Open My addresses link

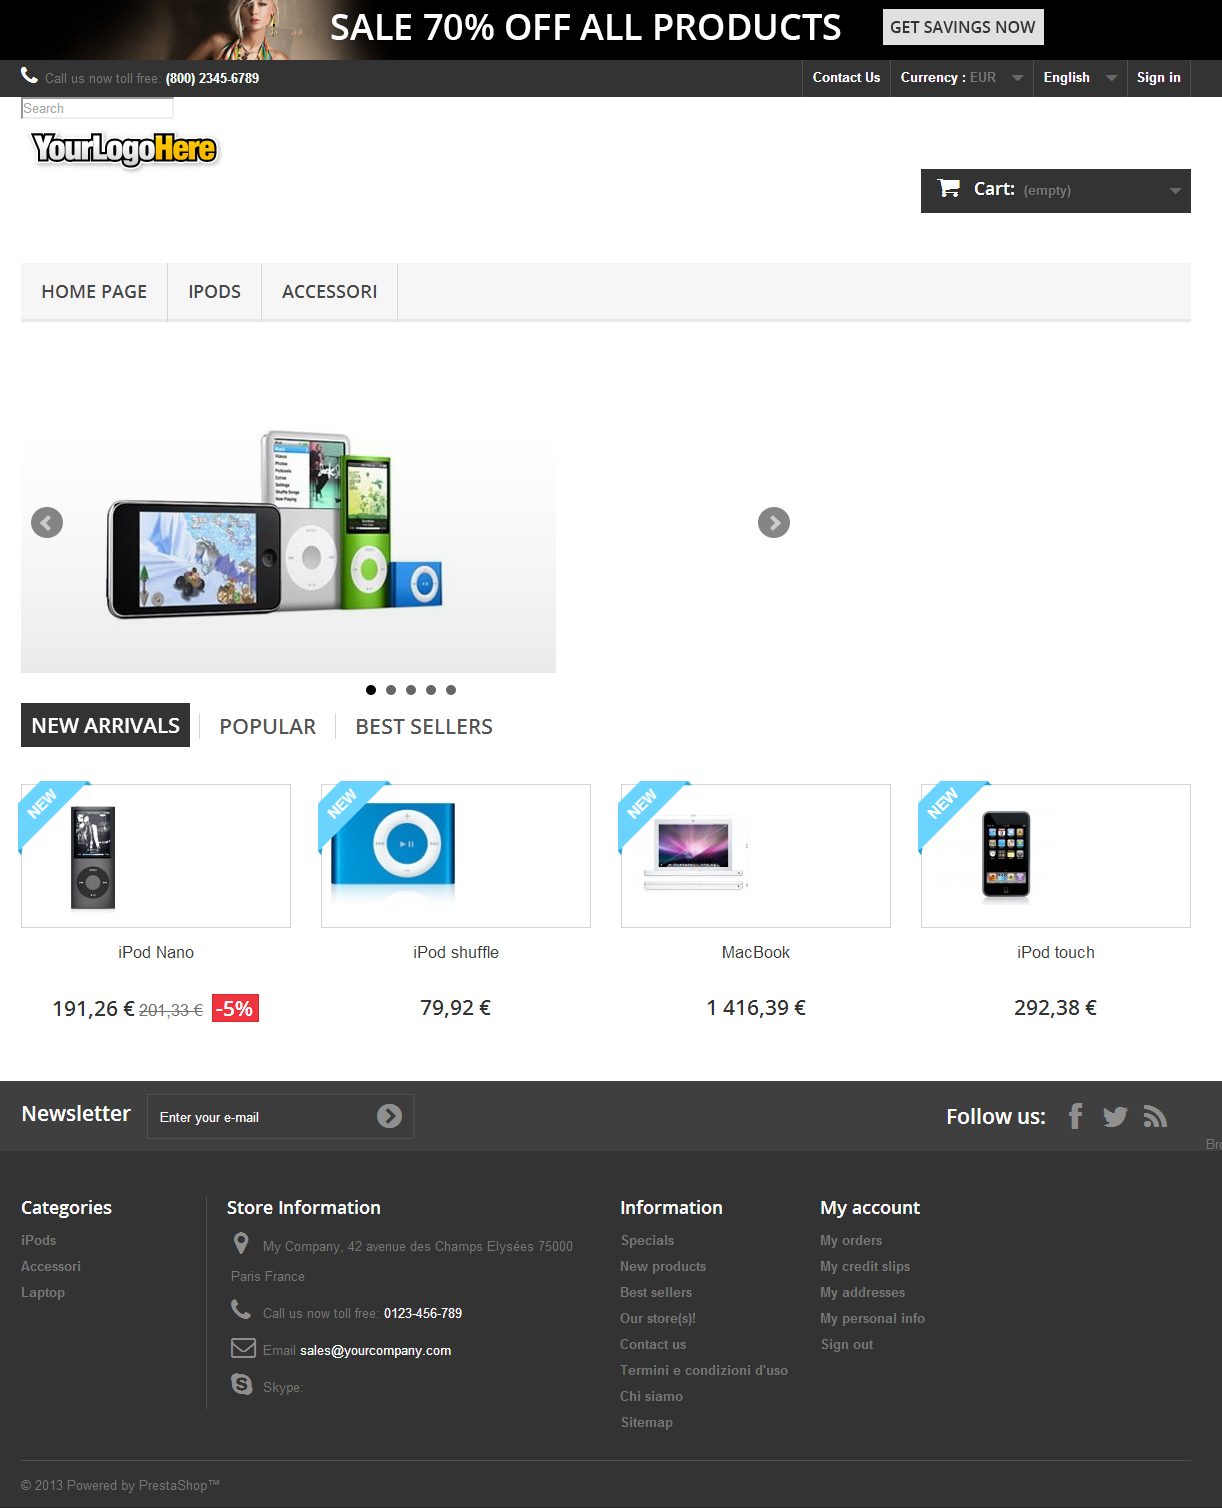tap(863, 1292)
